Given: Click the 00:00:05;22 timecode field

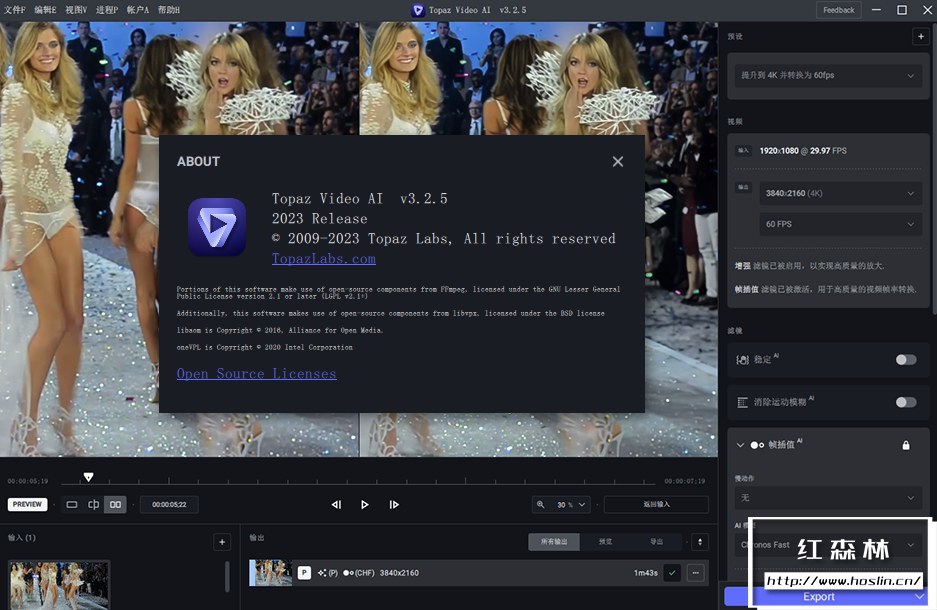Looking at the screenshot, I should click(x=169, y=505).
